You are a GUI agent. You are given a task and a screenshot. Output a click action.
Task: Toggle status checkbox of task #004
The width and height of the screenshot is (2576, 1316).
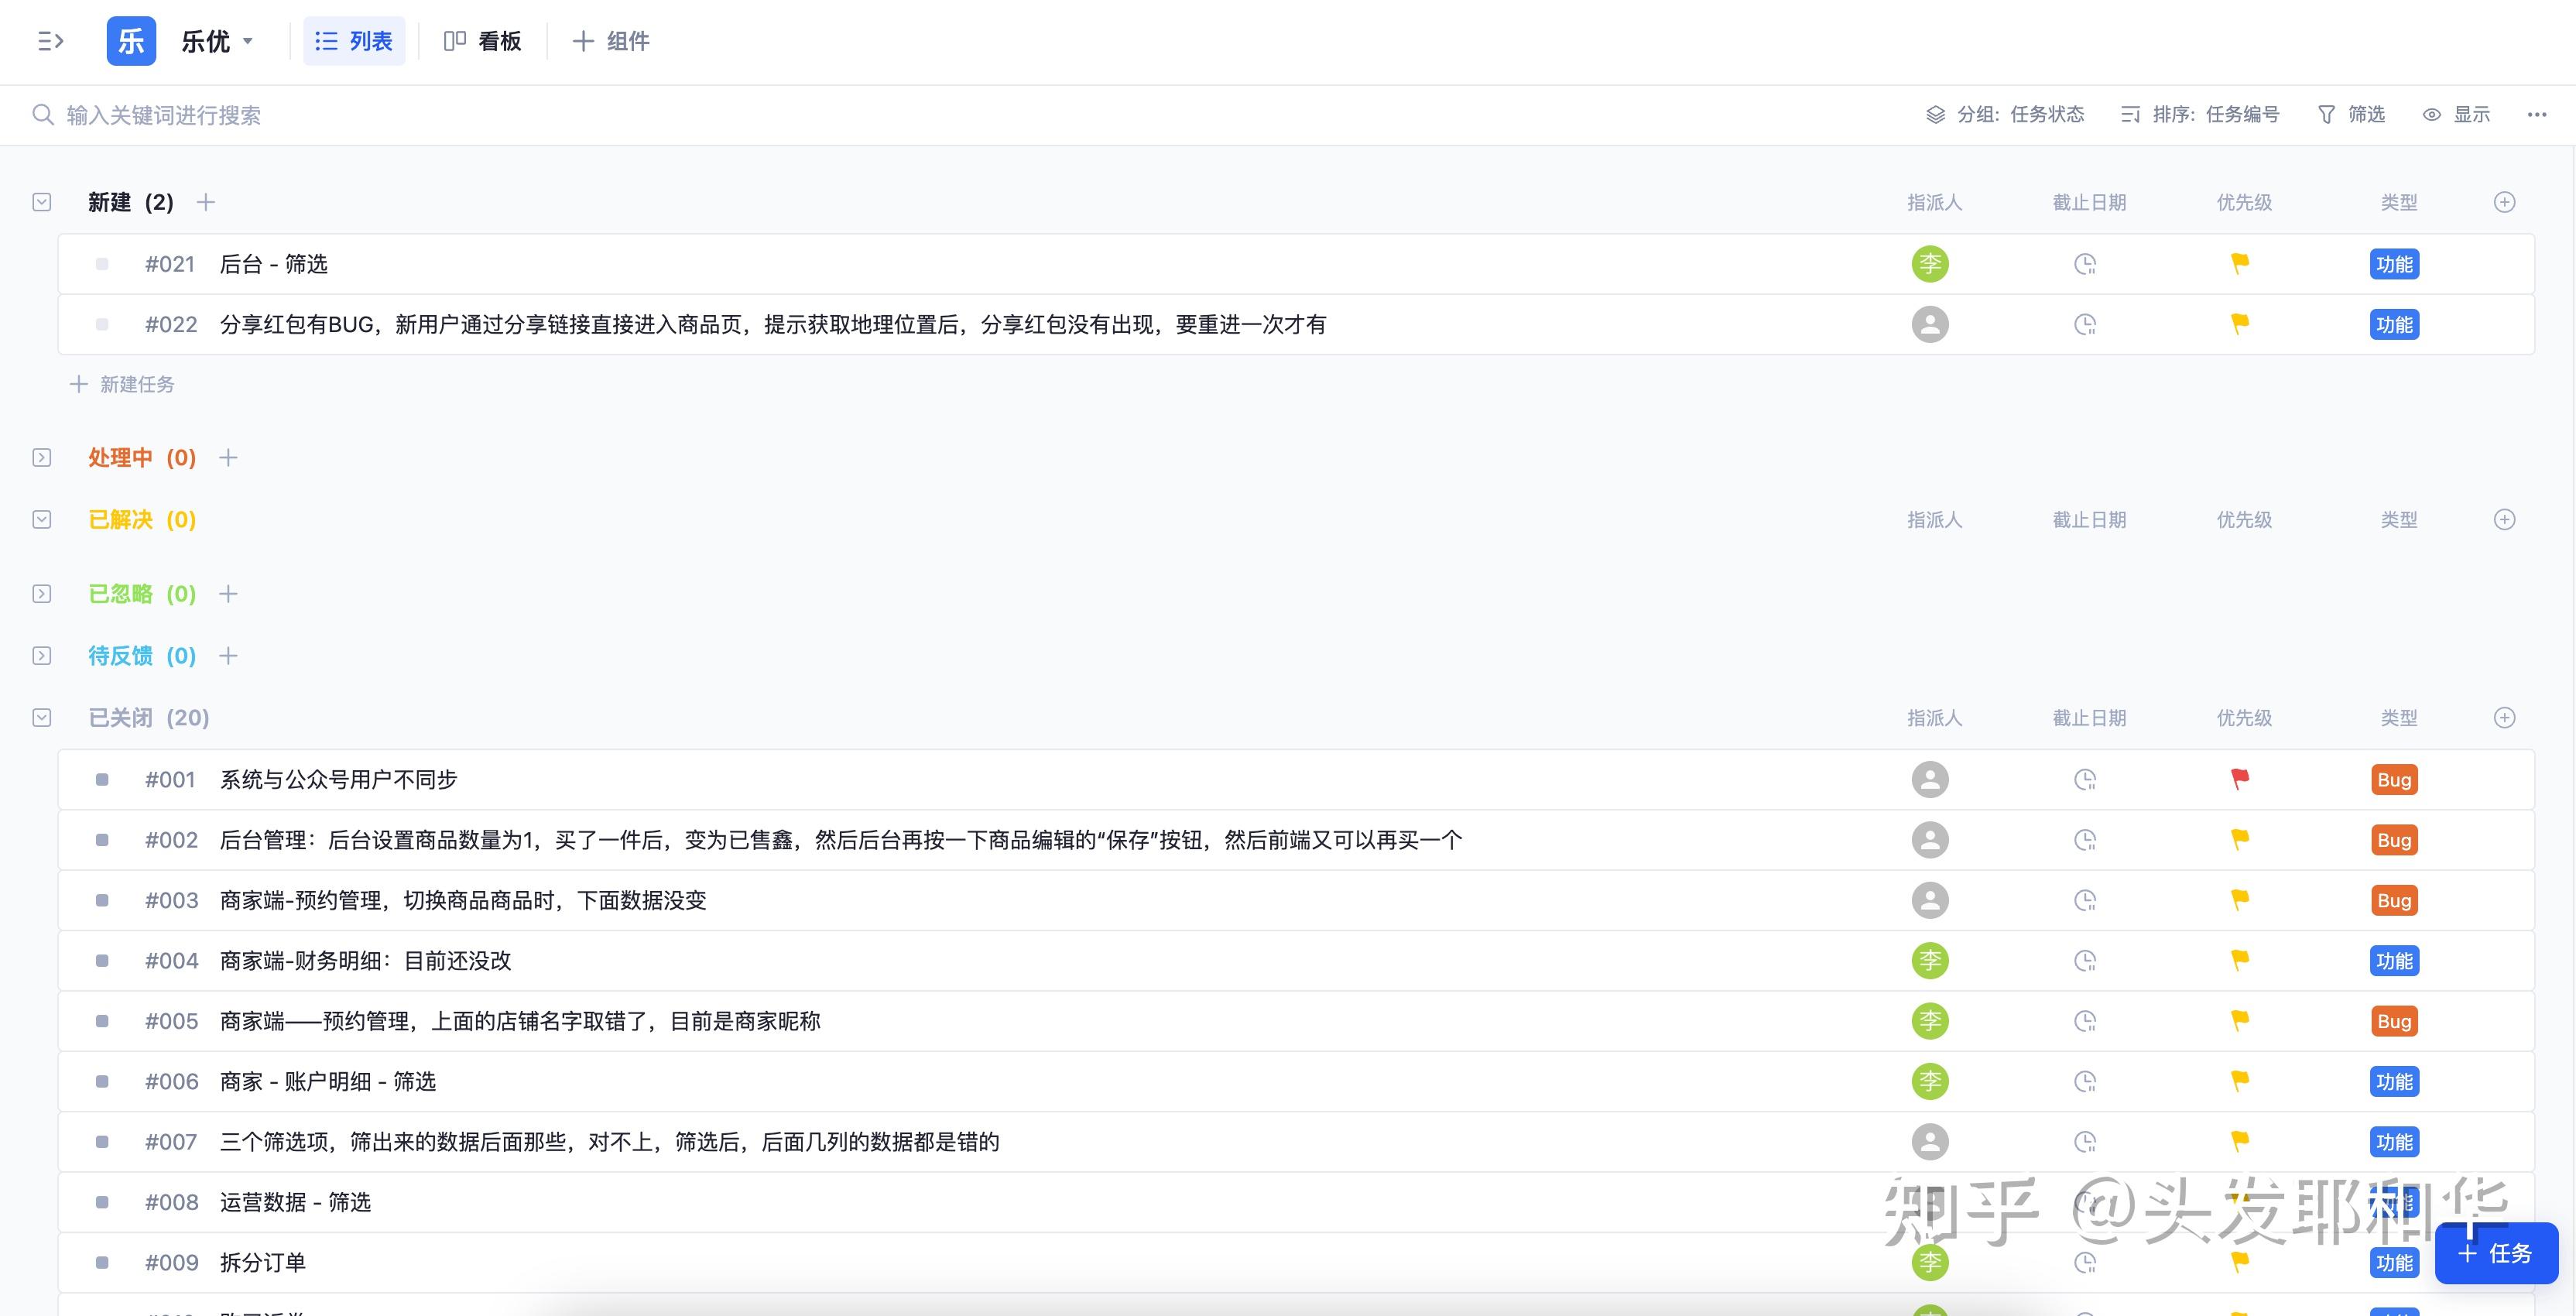pyautogui.click(x=102, y=961)
